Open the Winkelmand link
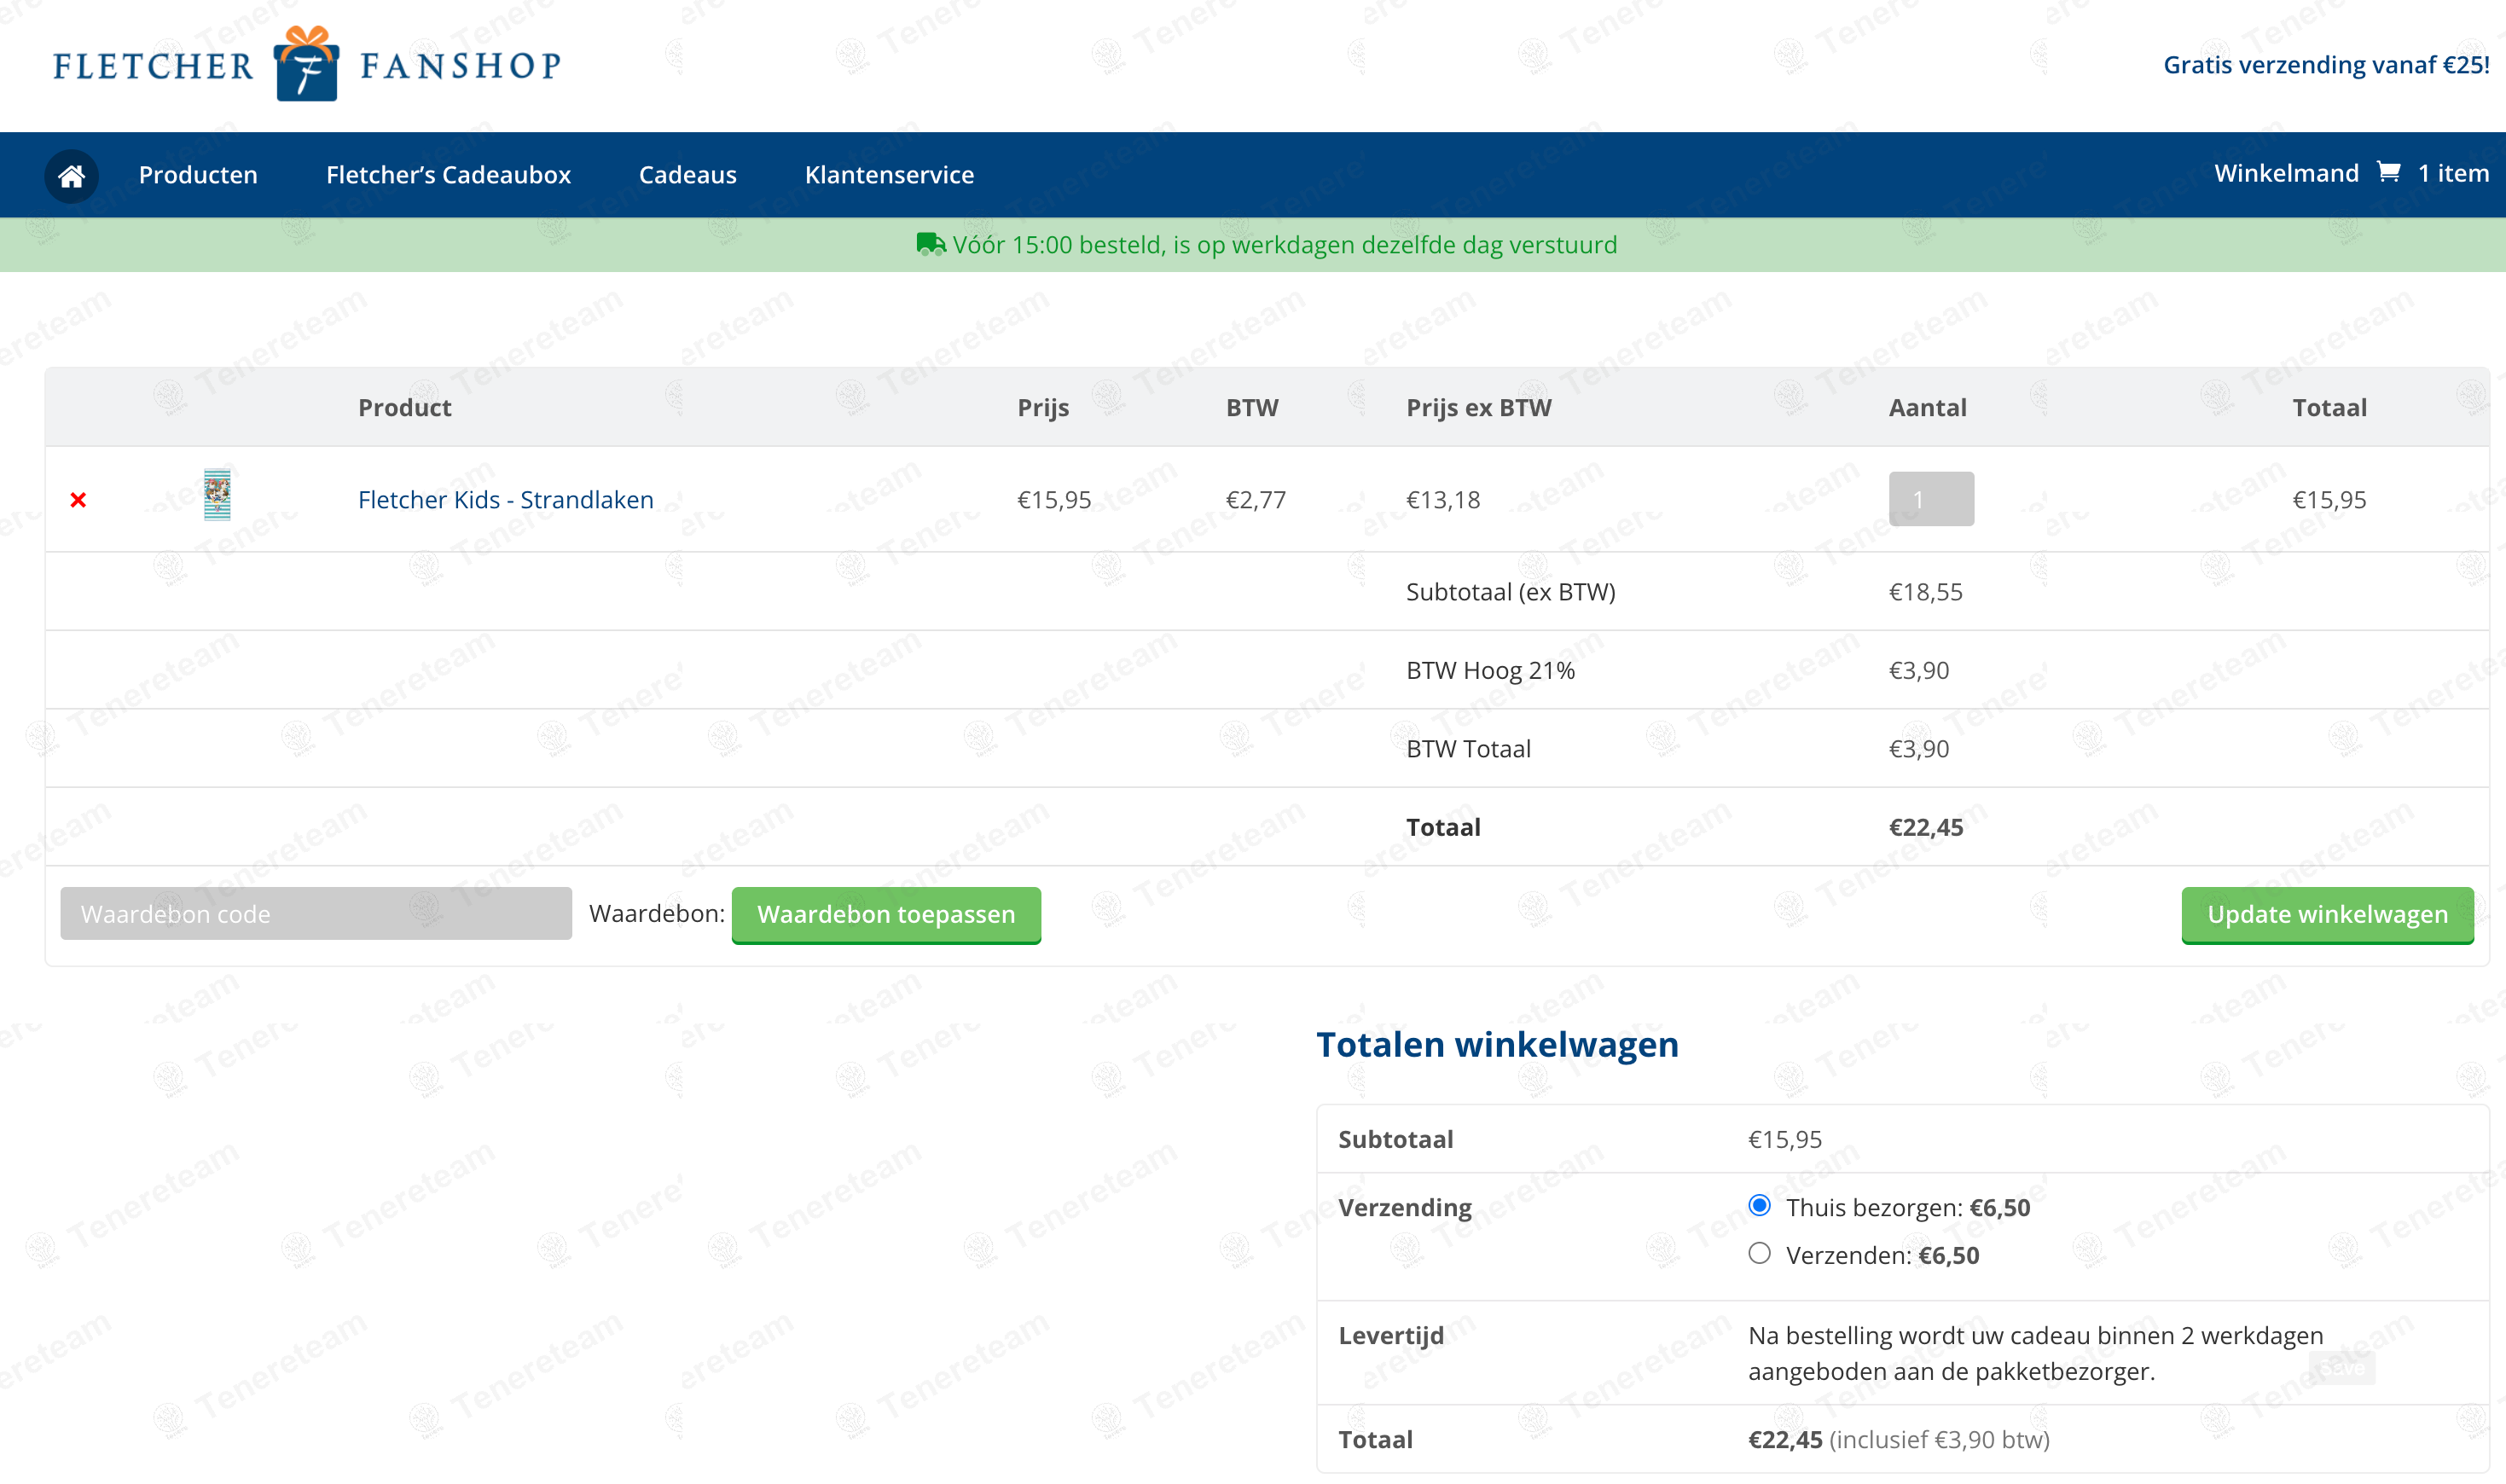The height and width of the screenshot is (1484, 2506). tap(2286, 173)
